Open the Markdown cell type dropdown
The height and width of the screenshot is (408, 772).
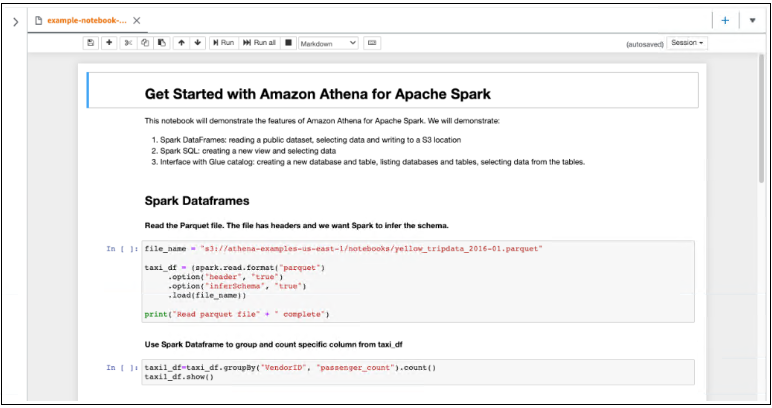click(x=328, y=43)
